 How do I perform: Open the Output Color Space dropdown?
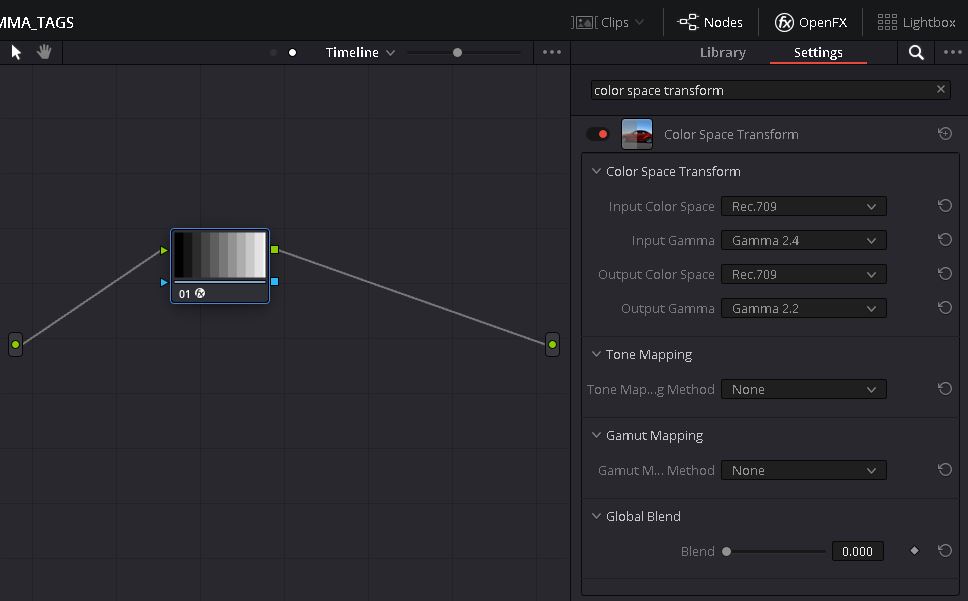coord(803,274)
